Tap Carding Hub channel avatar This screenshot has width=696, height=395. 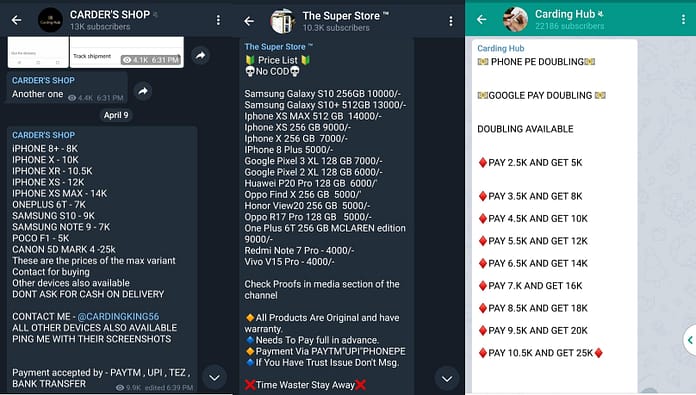pos(515,19)
